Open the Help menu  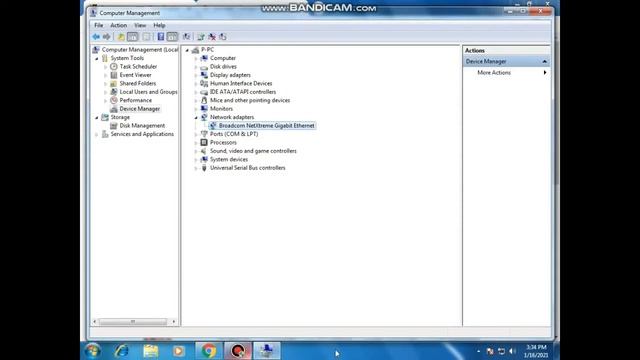click(x=159, y=25)
